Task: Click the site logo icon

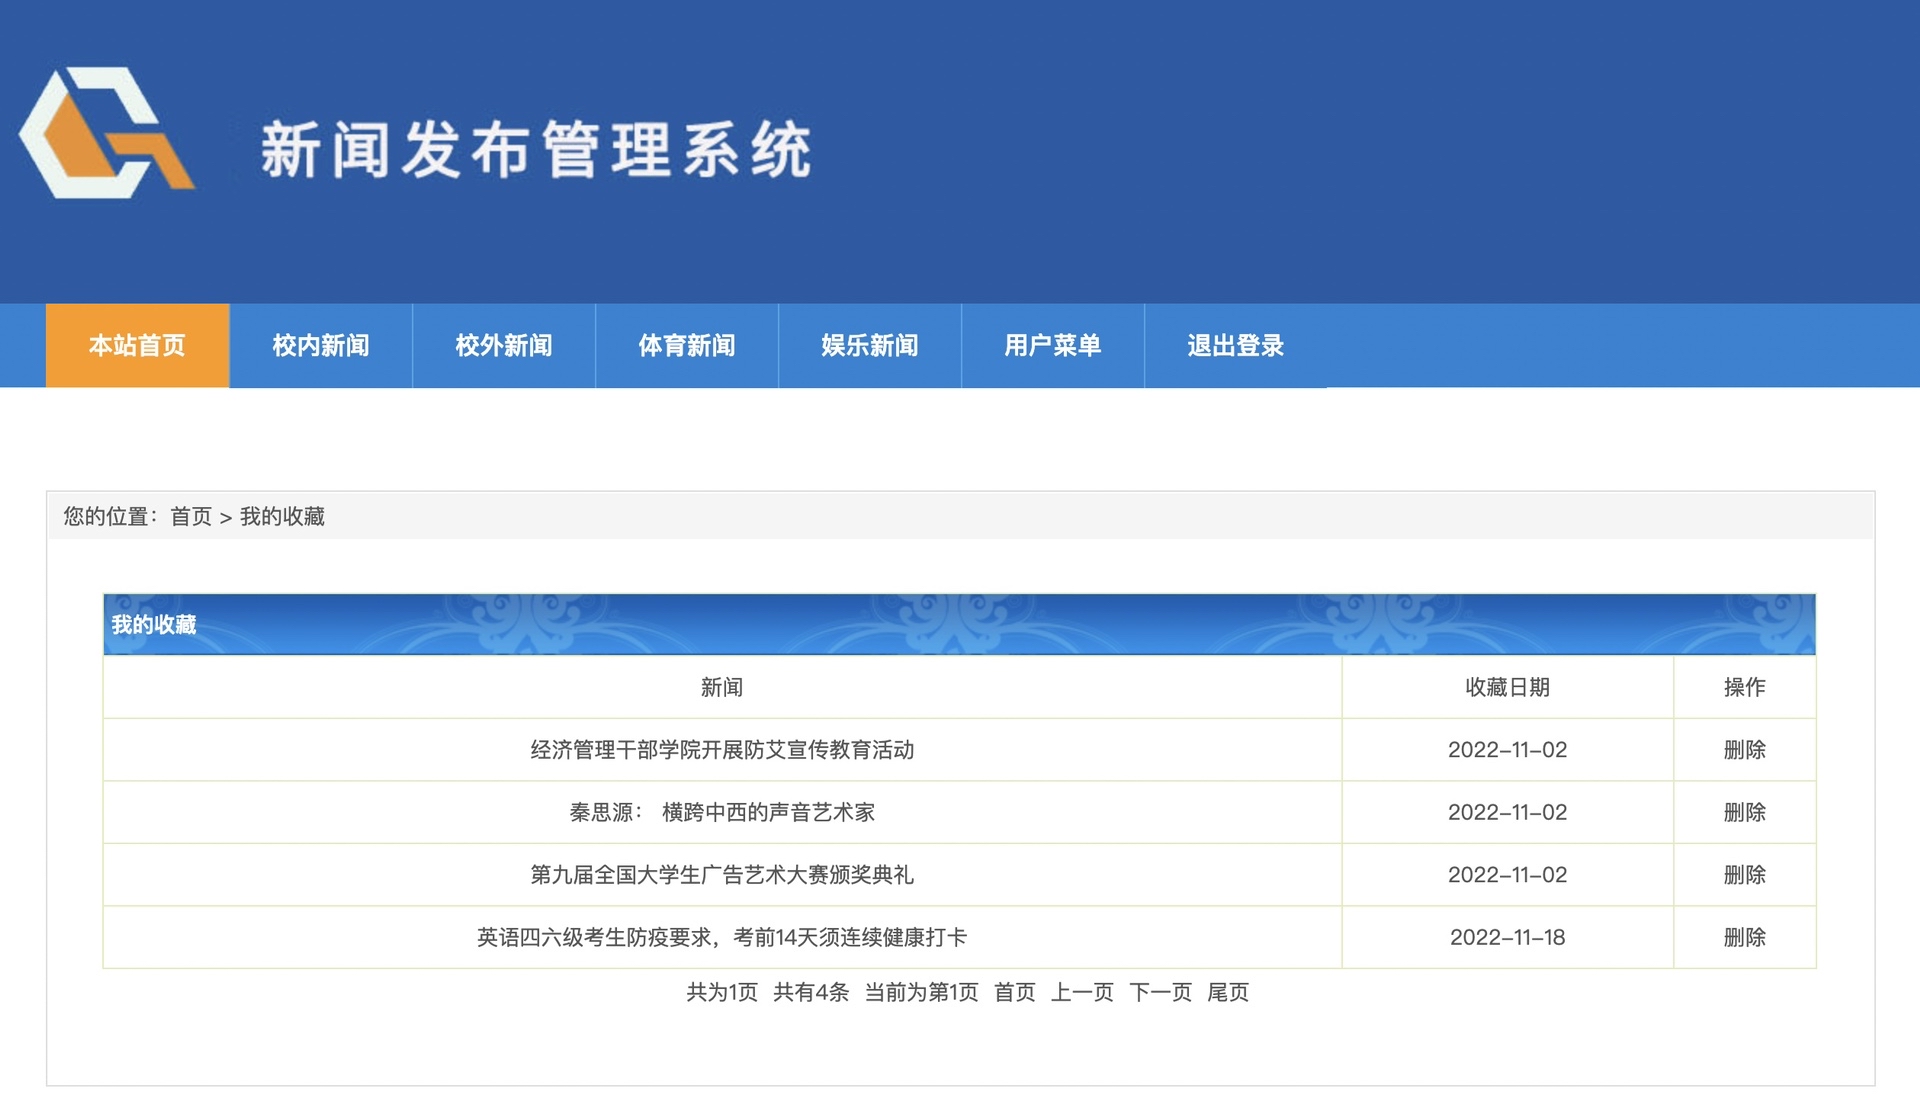Action: tap(107, 133)
